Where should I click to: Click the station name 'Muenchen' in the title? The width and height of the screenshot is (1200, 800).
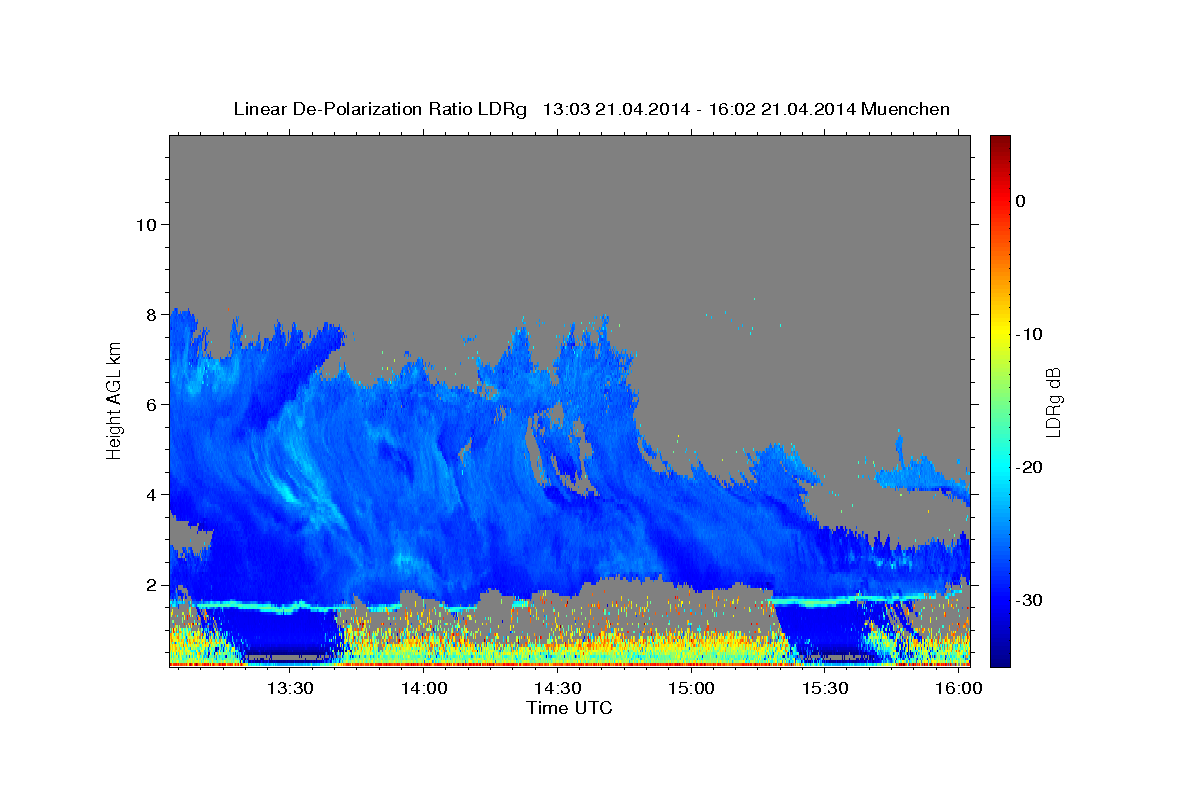pyautogui.click(x=906, y=109)
